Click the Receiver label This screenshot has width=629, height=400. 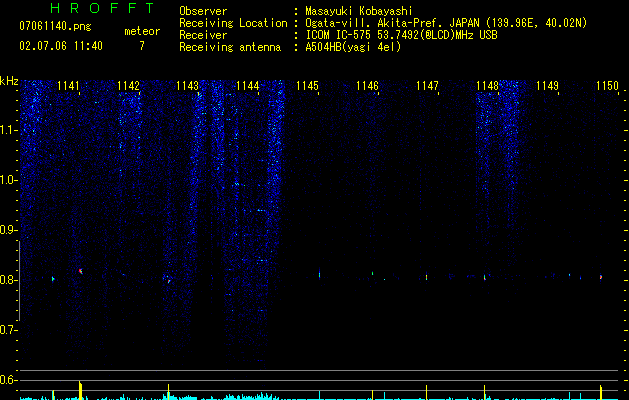[203, 35]
